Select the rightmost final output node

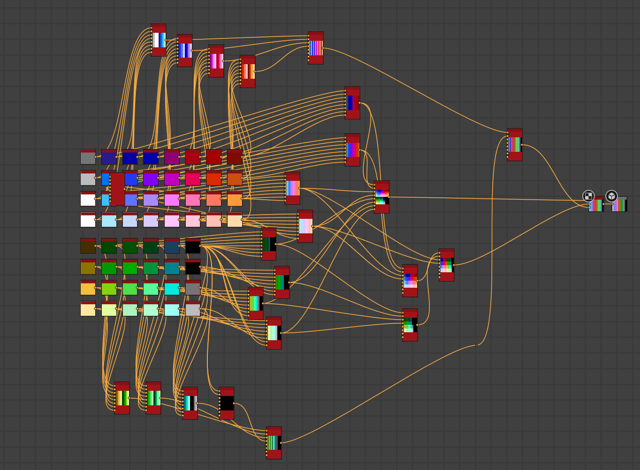(620, 205)
